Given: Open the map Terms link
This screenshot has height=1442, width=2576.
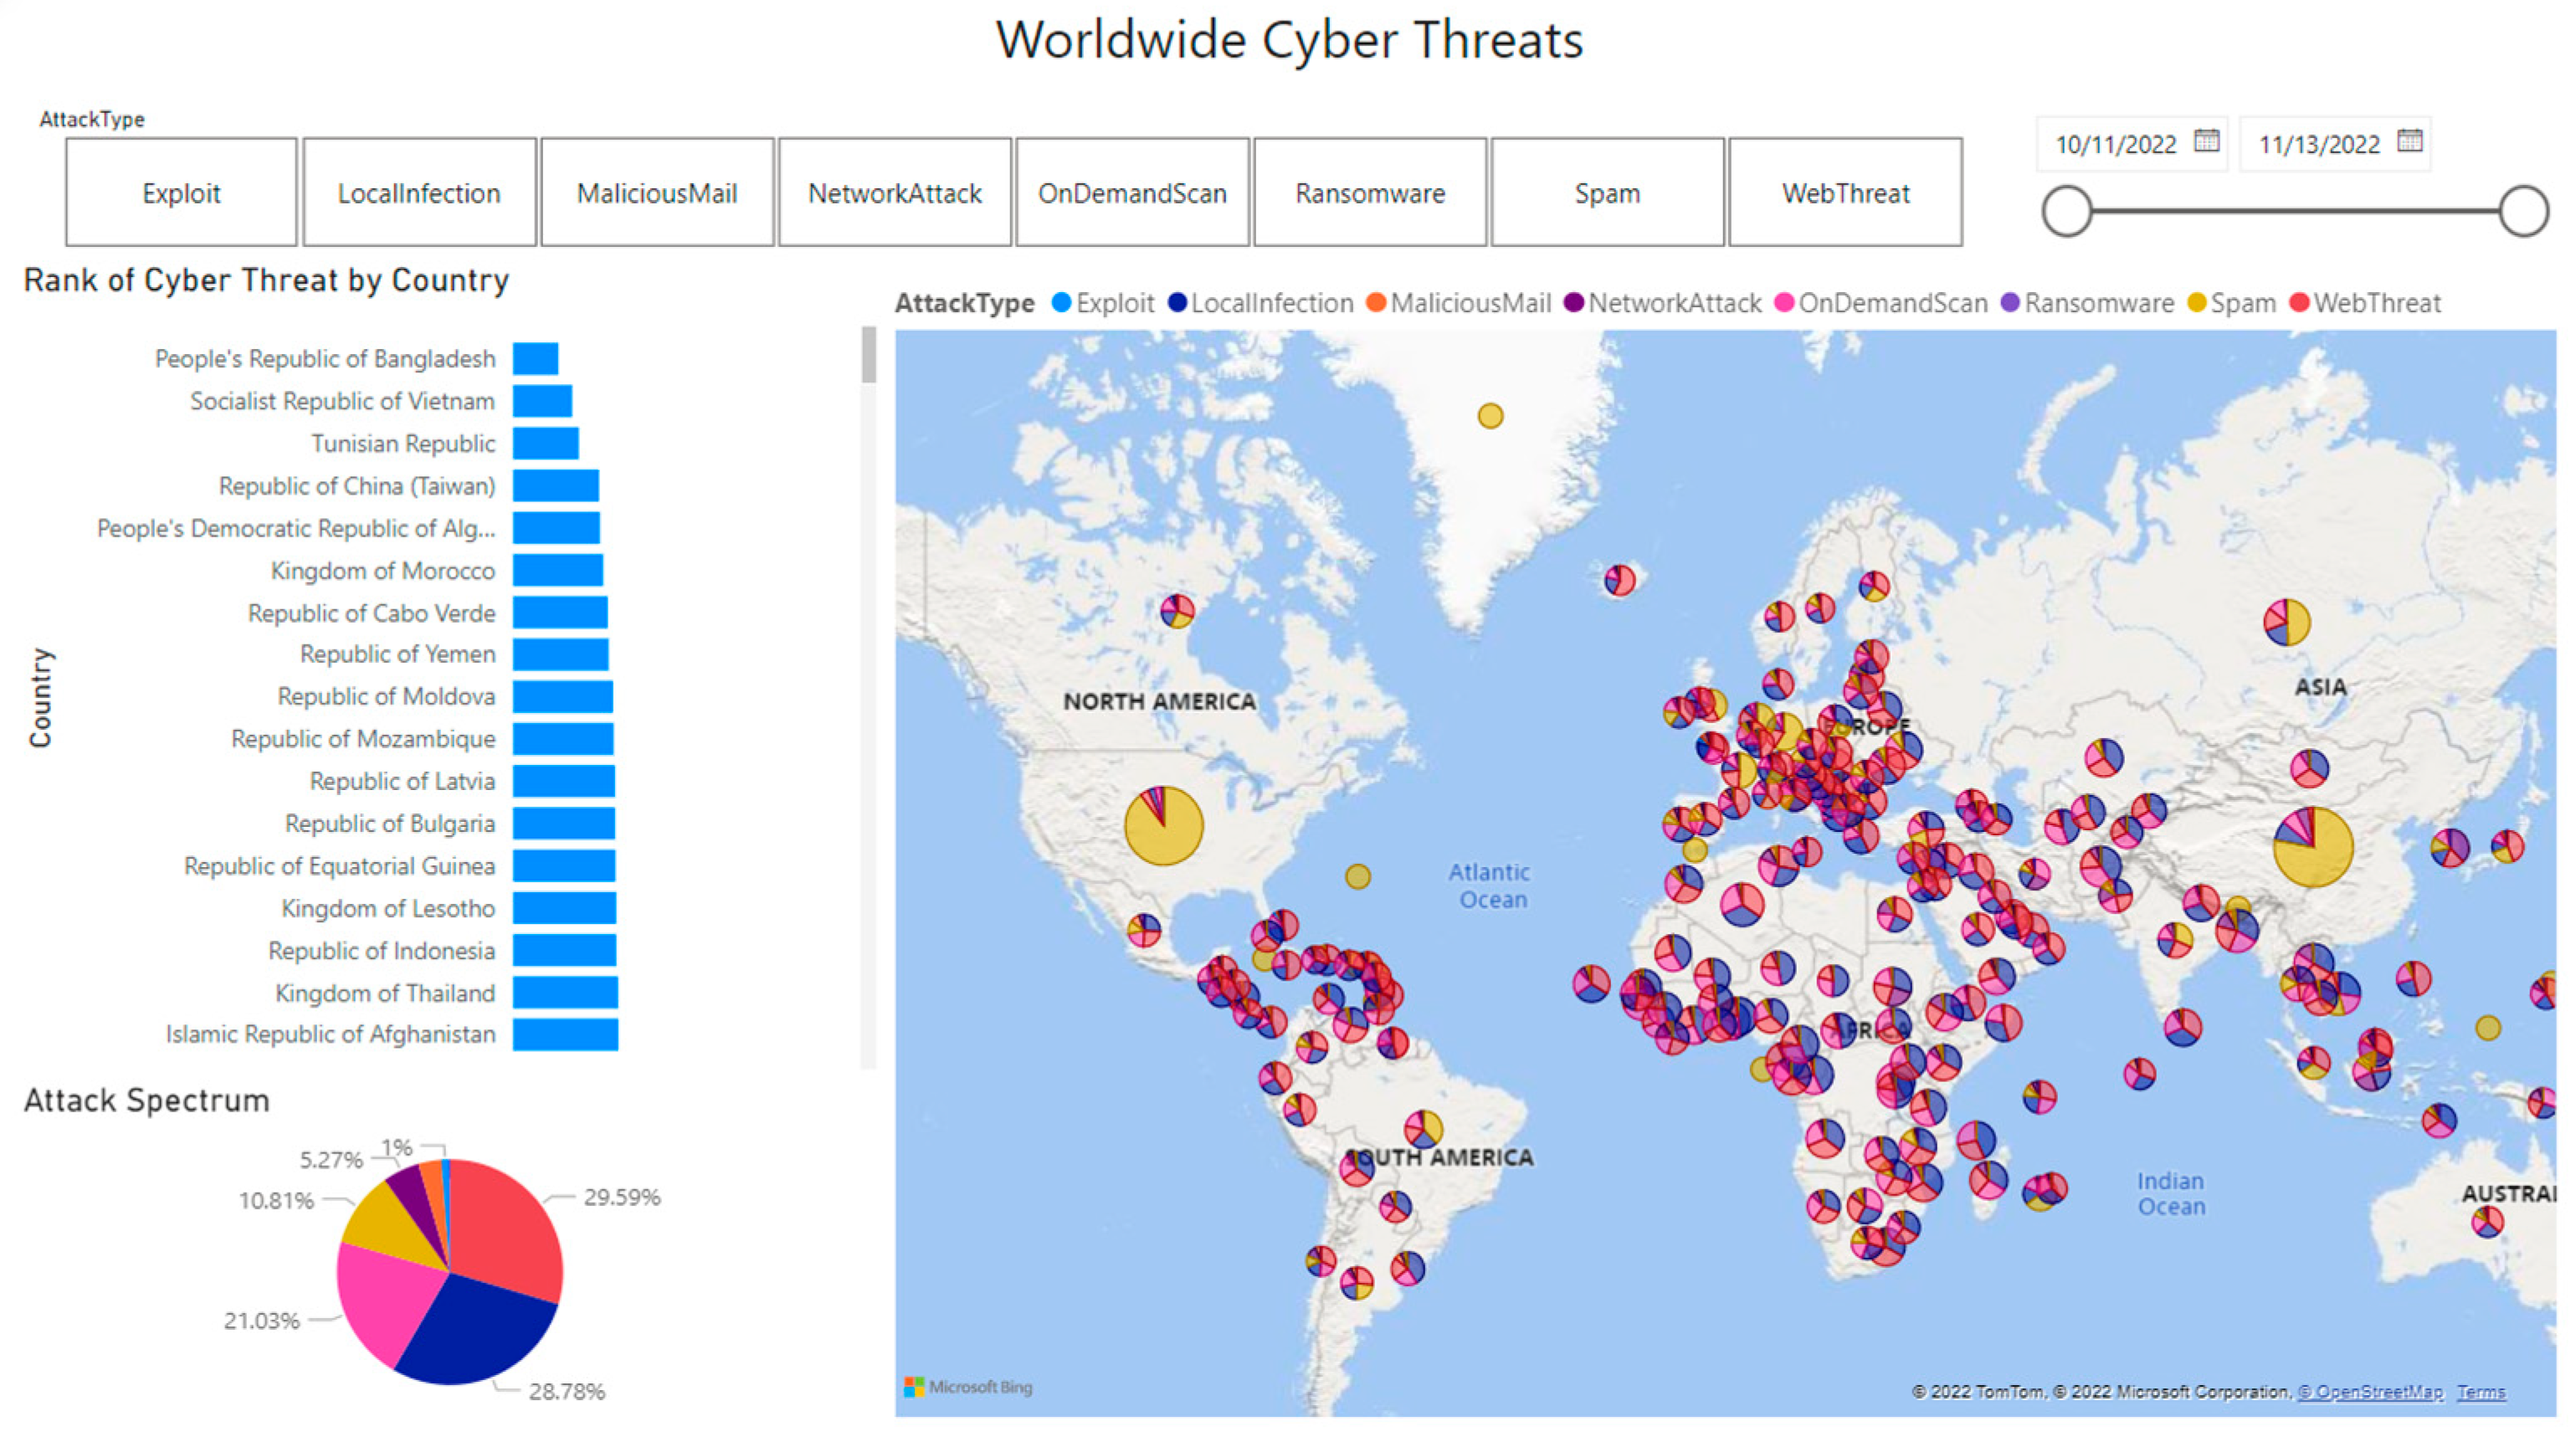Looking at the screenshot, I should pos(2481,1392).
